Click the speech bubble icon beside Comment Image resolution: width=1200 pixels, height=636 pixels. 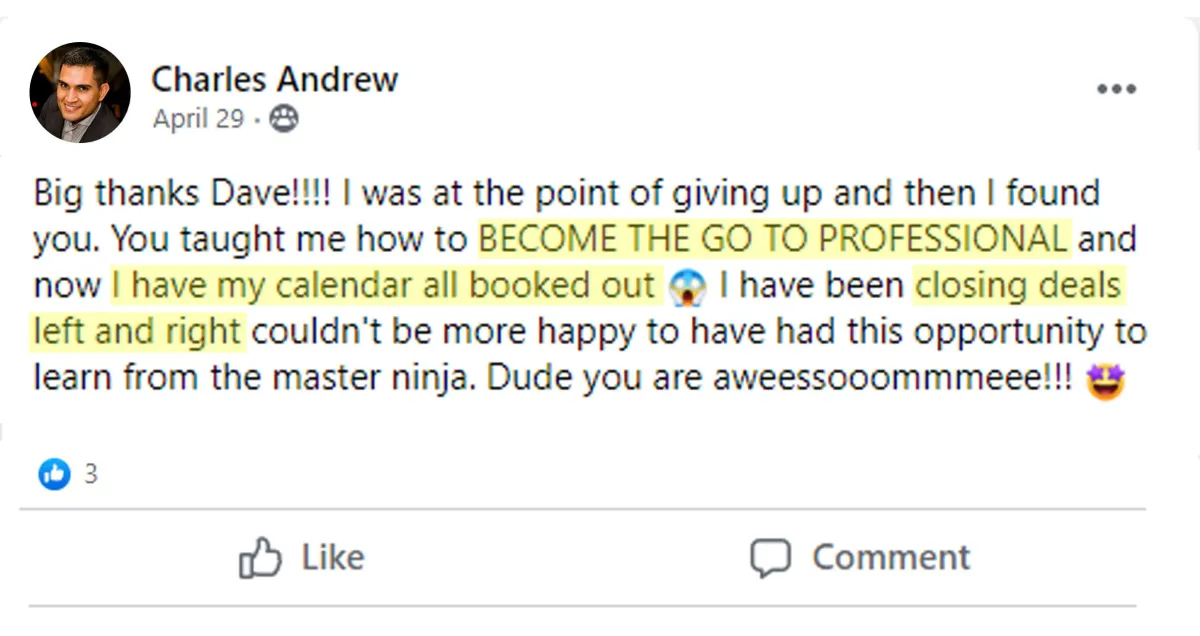click(x=770, y=558)
